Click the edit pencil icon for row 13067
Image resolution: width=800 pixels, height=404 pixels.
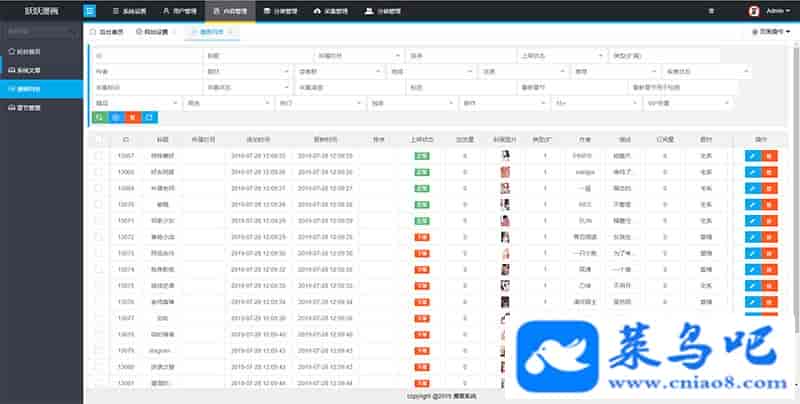pyautogui.click(x=751, y=156)
